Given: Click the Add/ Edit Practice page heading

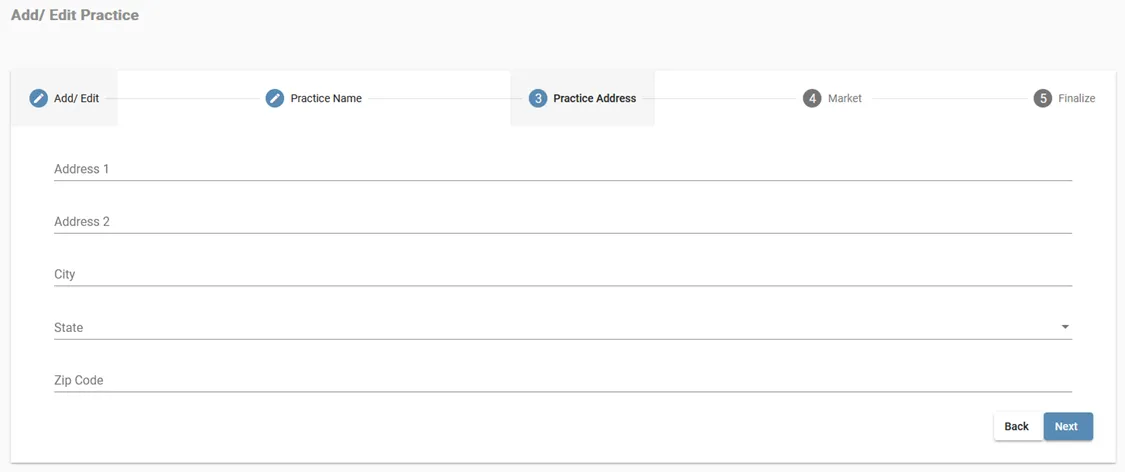Looking at the screenshot, I should [x=75, y=15].
